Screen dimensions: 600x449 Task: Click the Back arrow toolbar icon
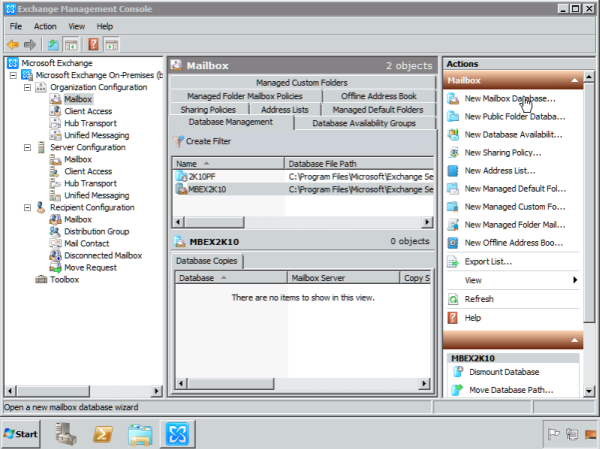13,45
